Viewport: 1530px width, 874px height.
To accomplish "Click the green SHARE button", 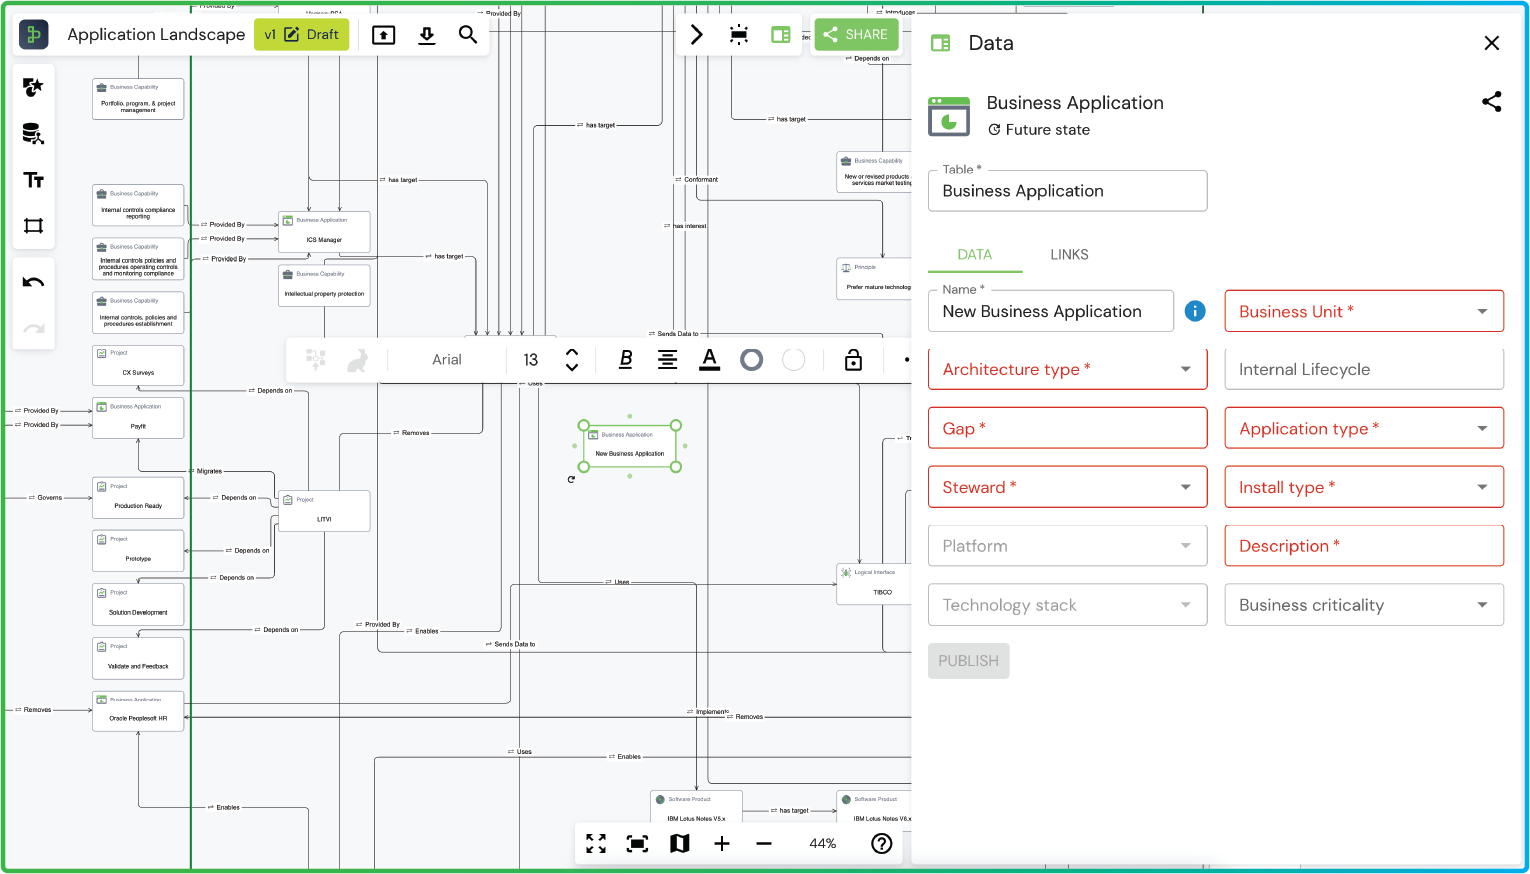I will click(856, 35).
